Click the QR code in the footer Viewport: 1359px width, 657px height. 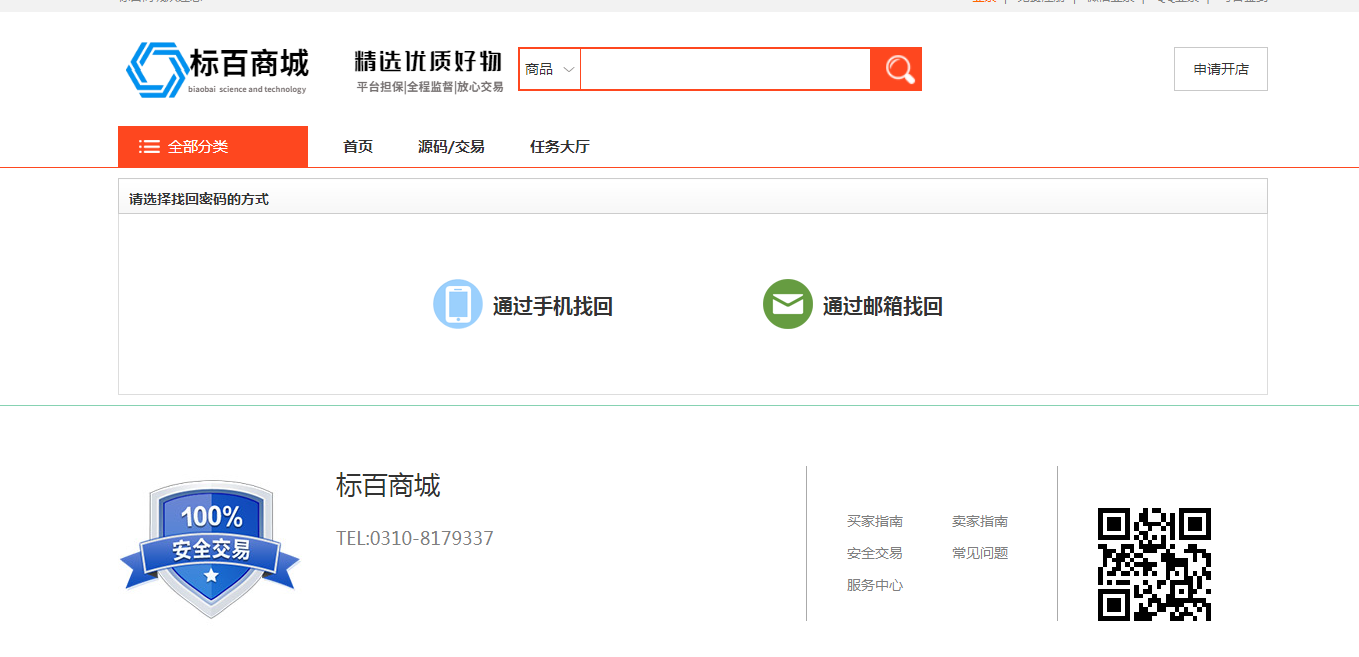point(1154,564)
